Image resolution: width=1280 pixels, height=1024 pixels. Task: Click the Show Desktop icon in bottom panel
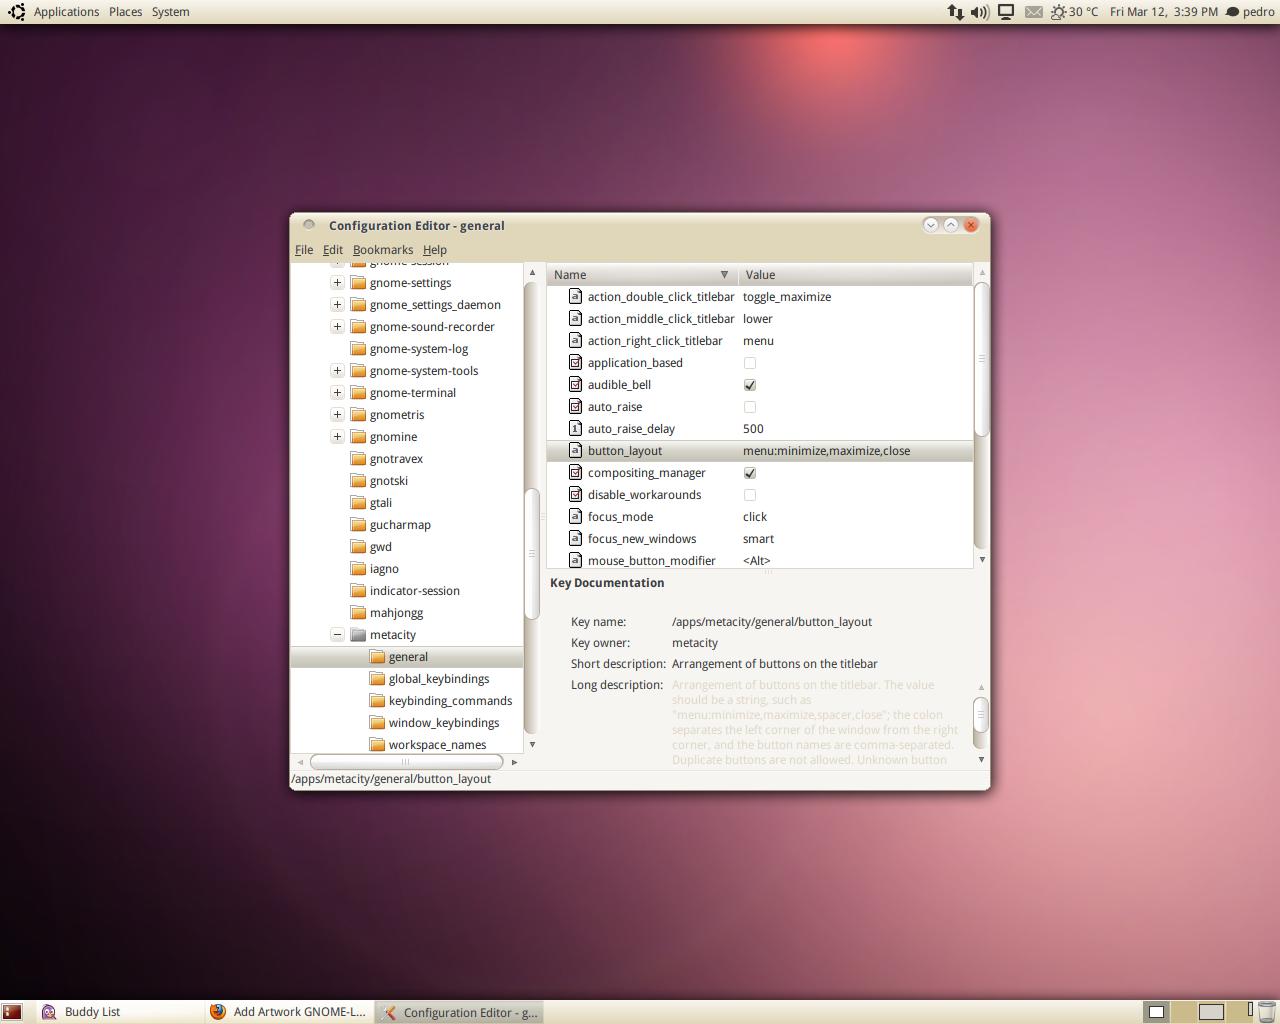pos(12,1012)
